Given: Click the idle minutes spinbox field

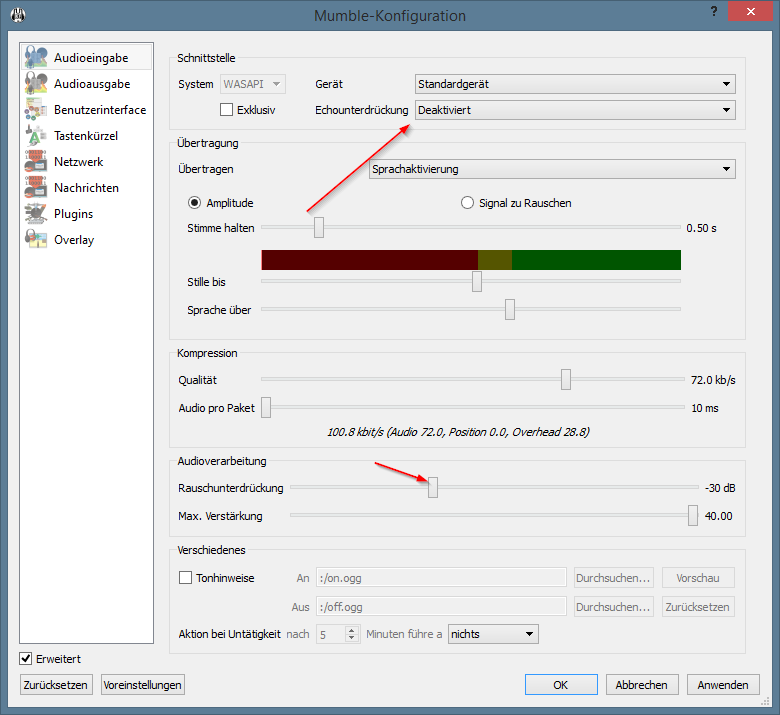Looking at the screenshot, I should (331, 634).
